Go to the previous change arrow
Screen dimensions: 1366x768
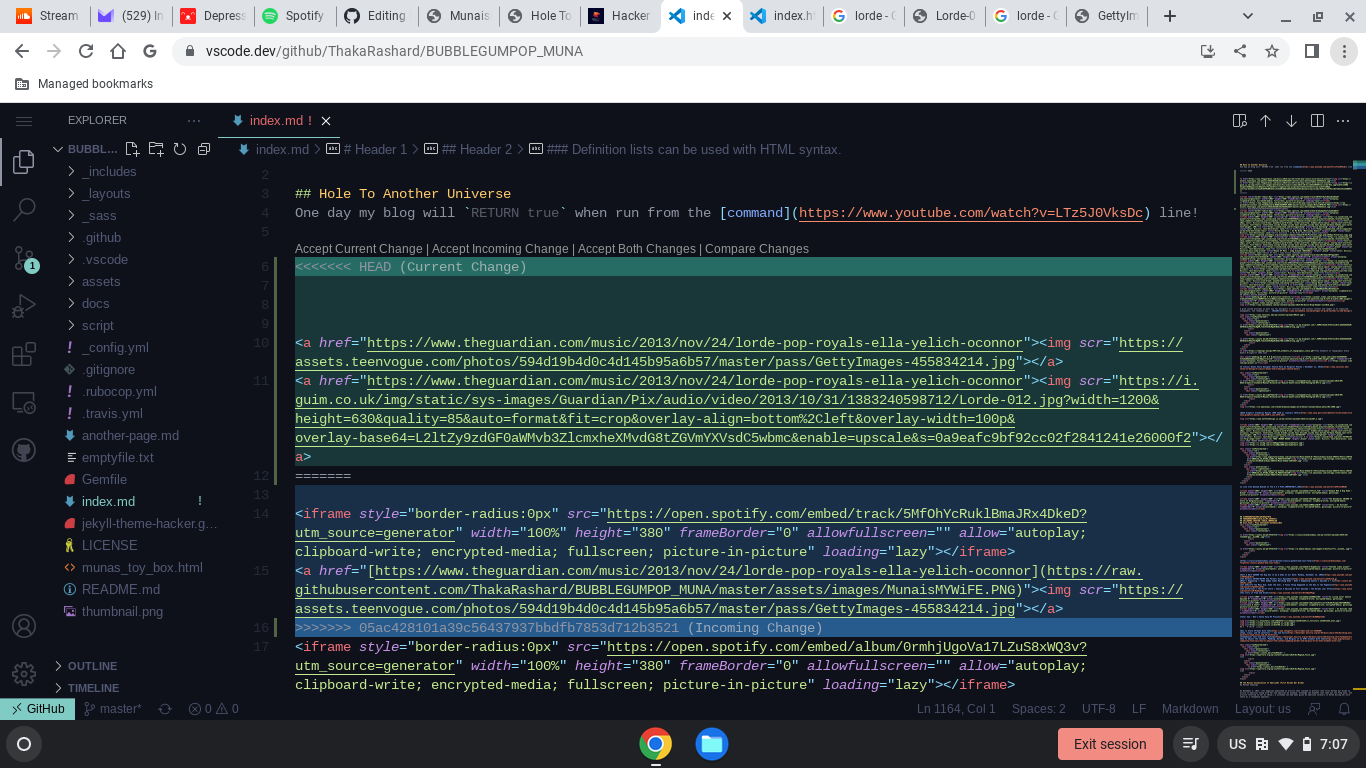click(x=1265, y=120)
